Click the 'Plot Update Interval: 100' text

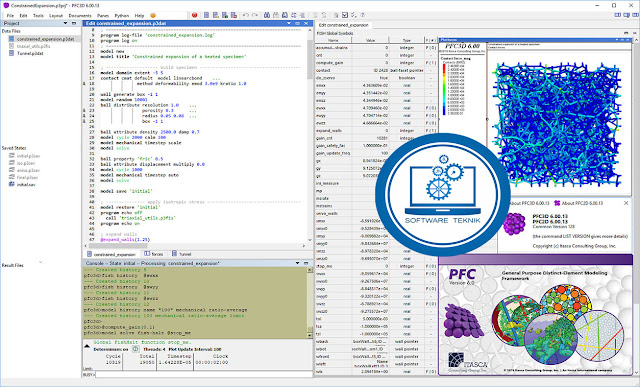(194, 349)
